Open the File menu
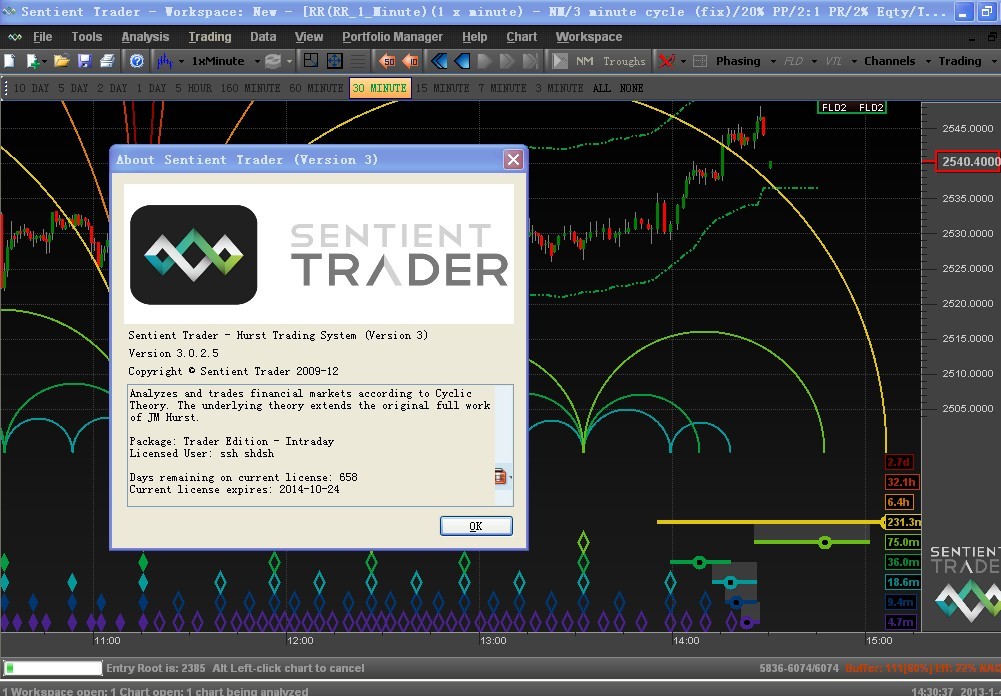 (42, 37)
